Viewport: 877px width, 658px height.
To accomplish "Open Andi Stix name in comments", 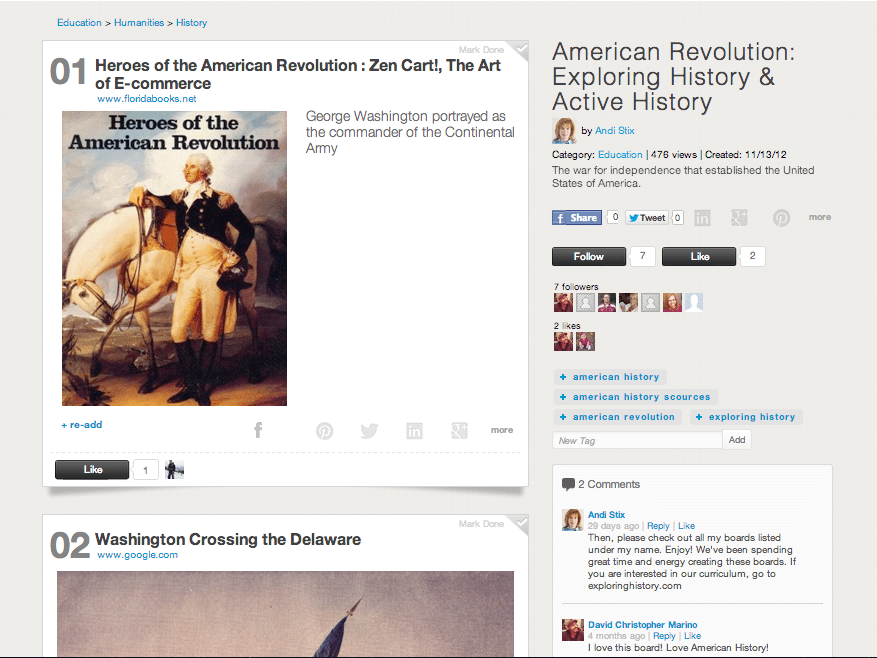I will click(606, 515).
